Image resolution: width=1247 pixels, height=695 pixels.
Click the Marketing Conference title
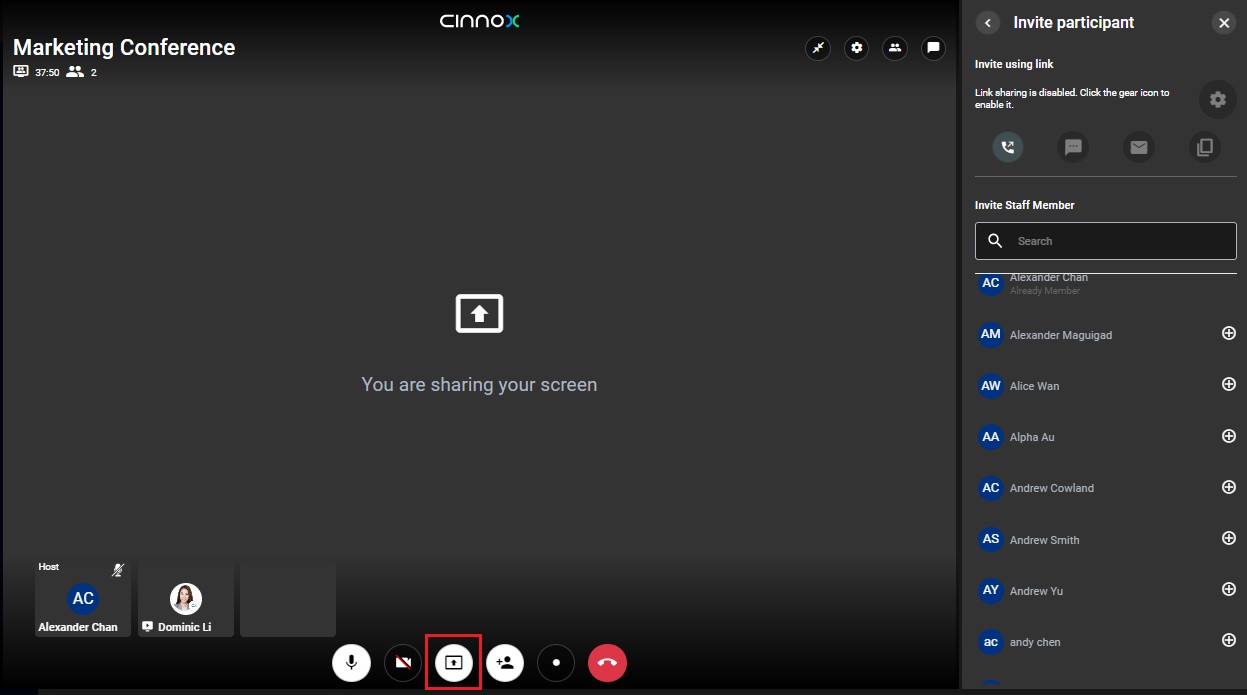click(124, 47)
